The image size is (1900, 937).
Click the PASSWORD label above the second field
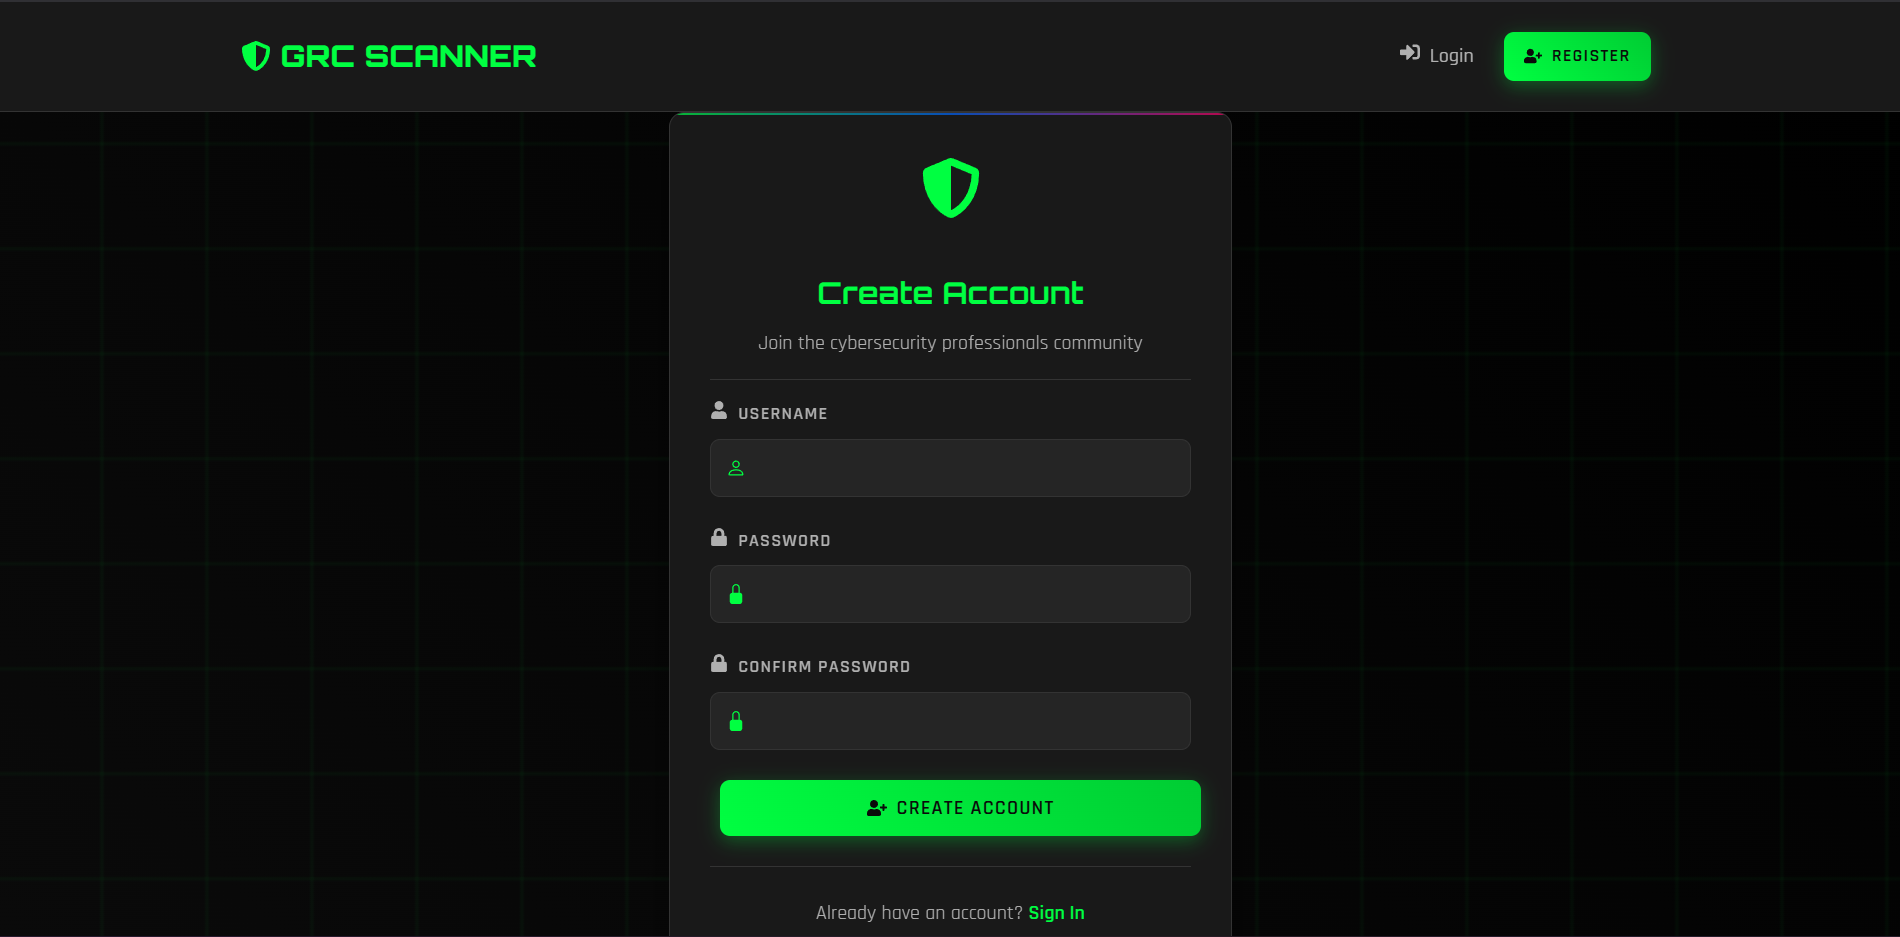pyautogui.click(x=784, y=541)
